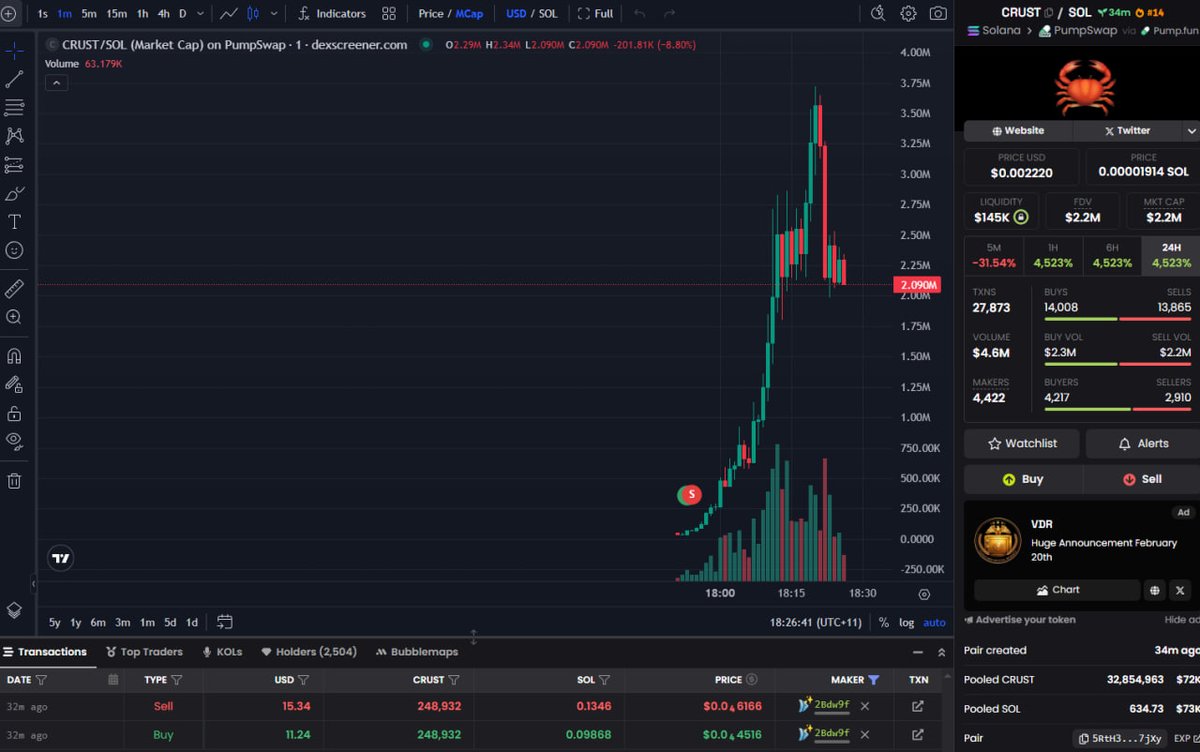
Task: Click the trash icon to remove drawings
Action: click(14, 481)
